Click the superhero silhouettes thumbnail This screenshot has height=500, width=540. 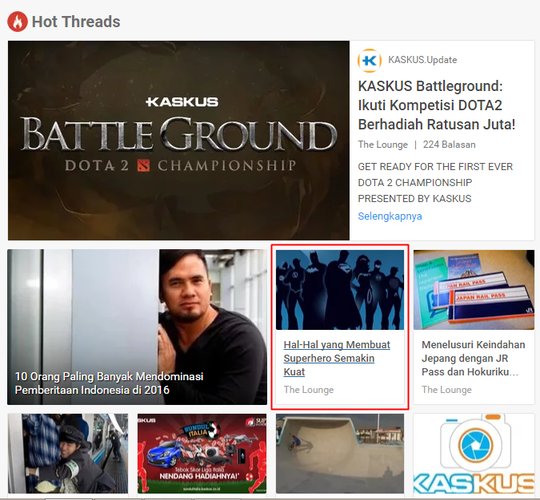coord(340,290)
